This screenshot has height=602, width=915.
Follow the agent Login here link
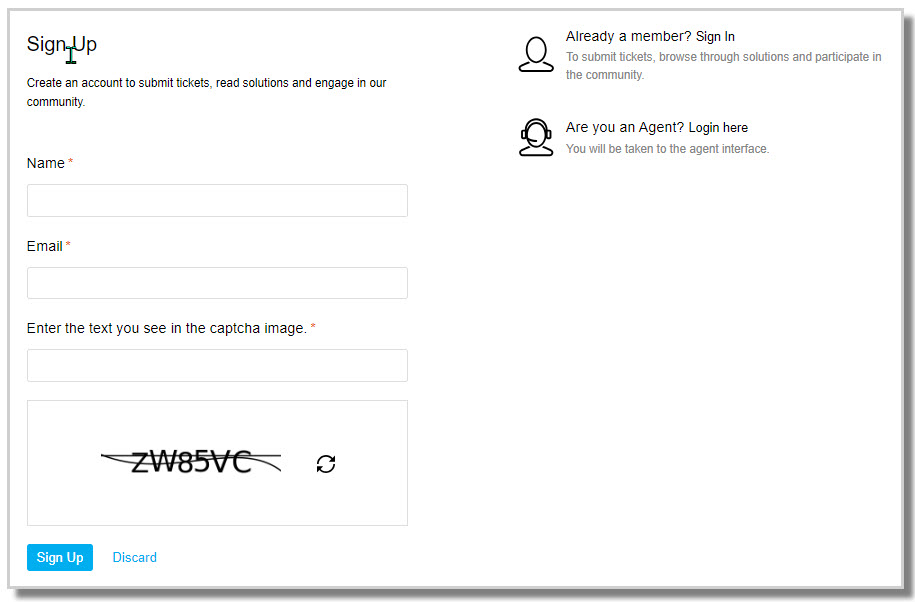tap(718, 128)
